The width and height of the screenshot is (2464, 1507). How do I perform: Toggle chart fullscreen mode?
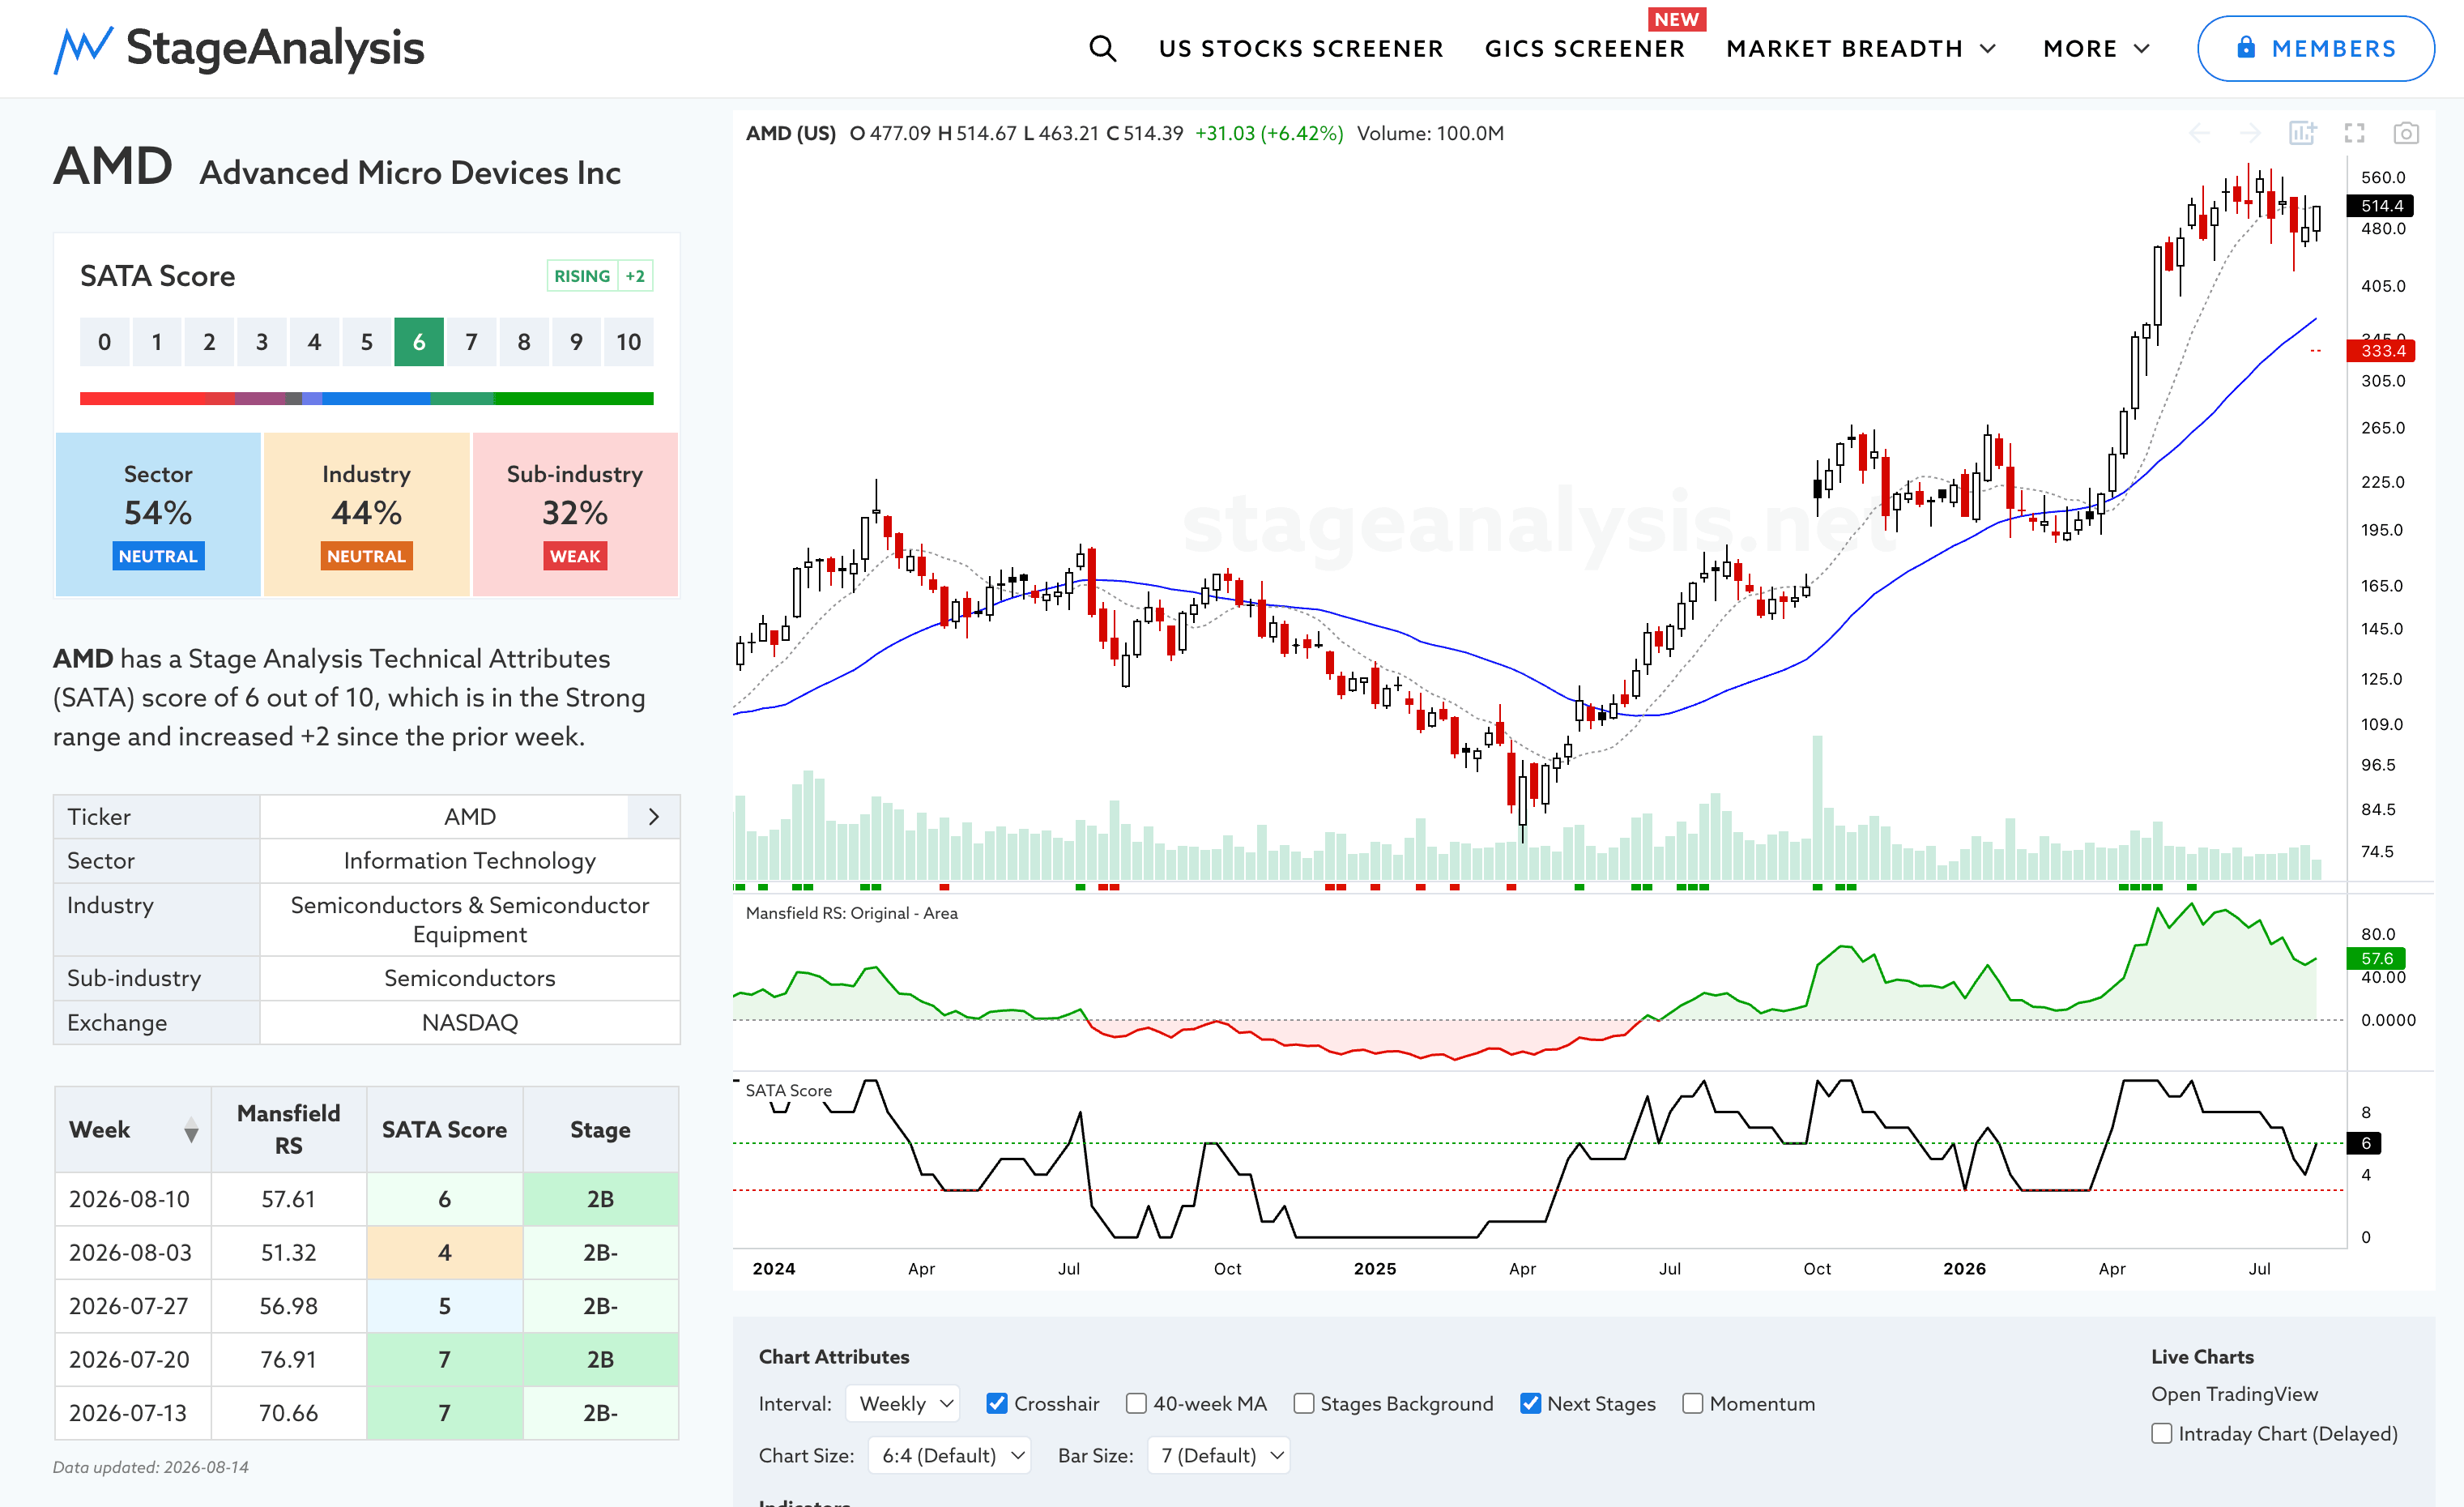click(x=2354, y=133)
